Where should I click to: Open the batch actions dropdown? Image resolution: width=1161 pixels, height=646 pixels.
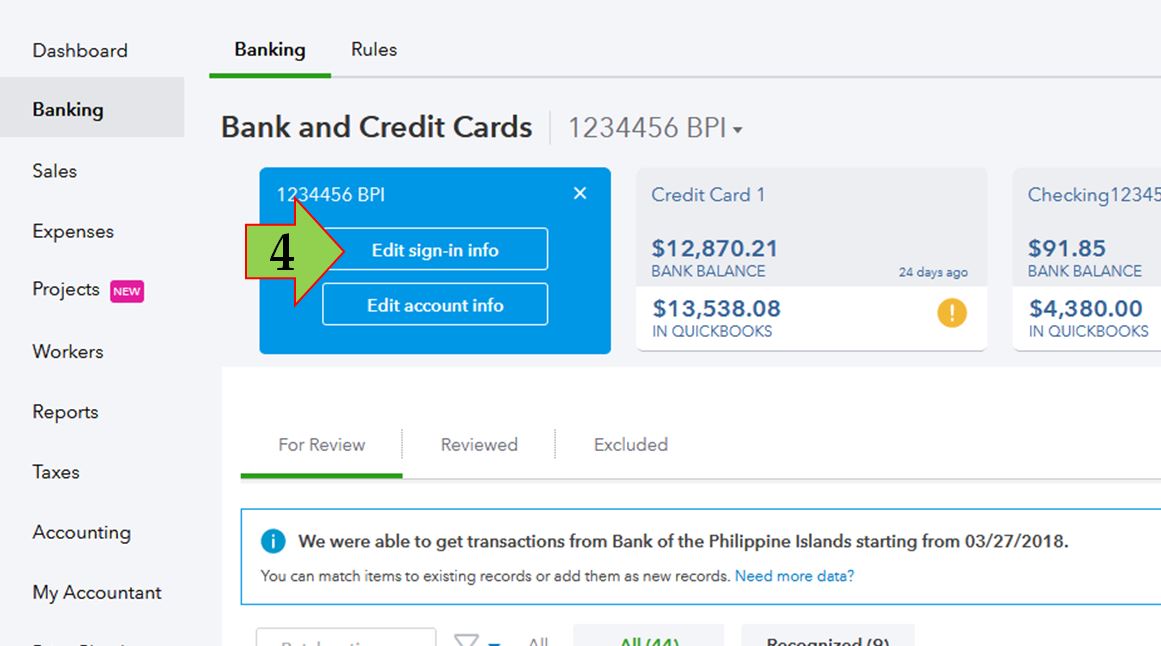coord(345,638)
